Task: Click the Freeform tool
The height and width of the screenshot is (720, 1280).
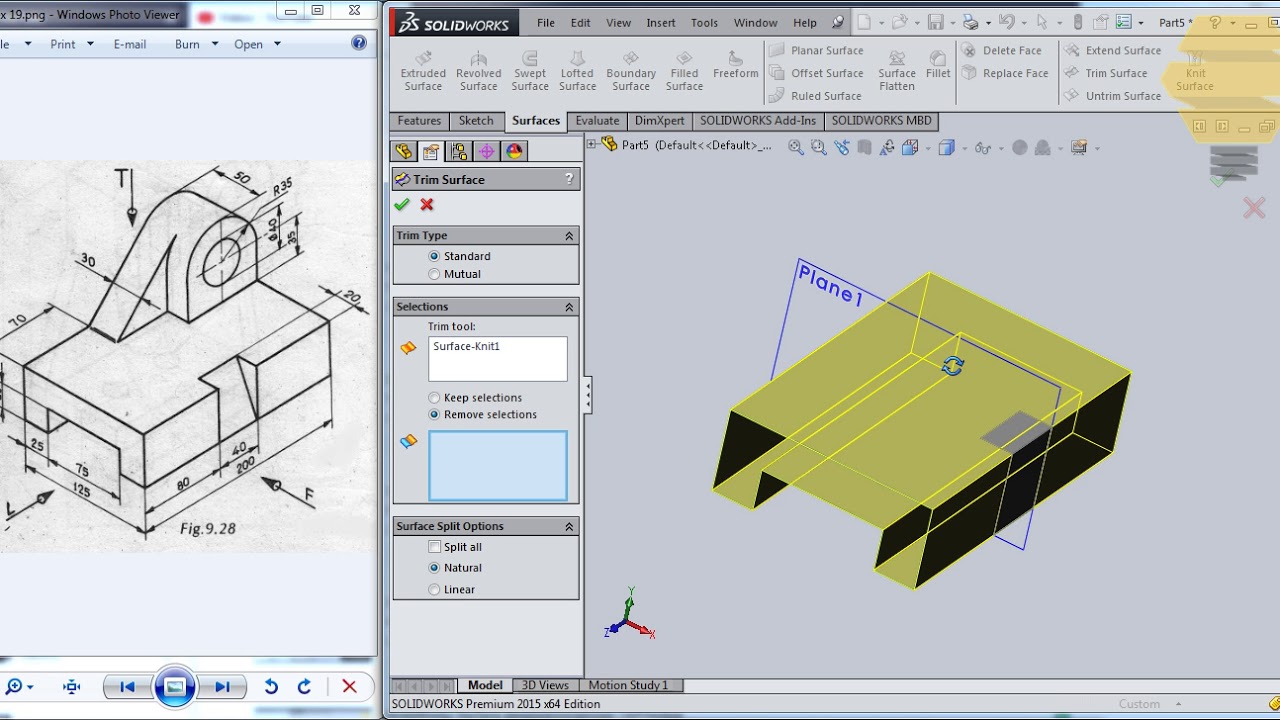Action: 736,65
